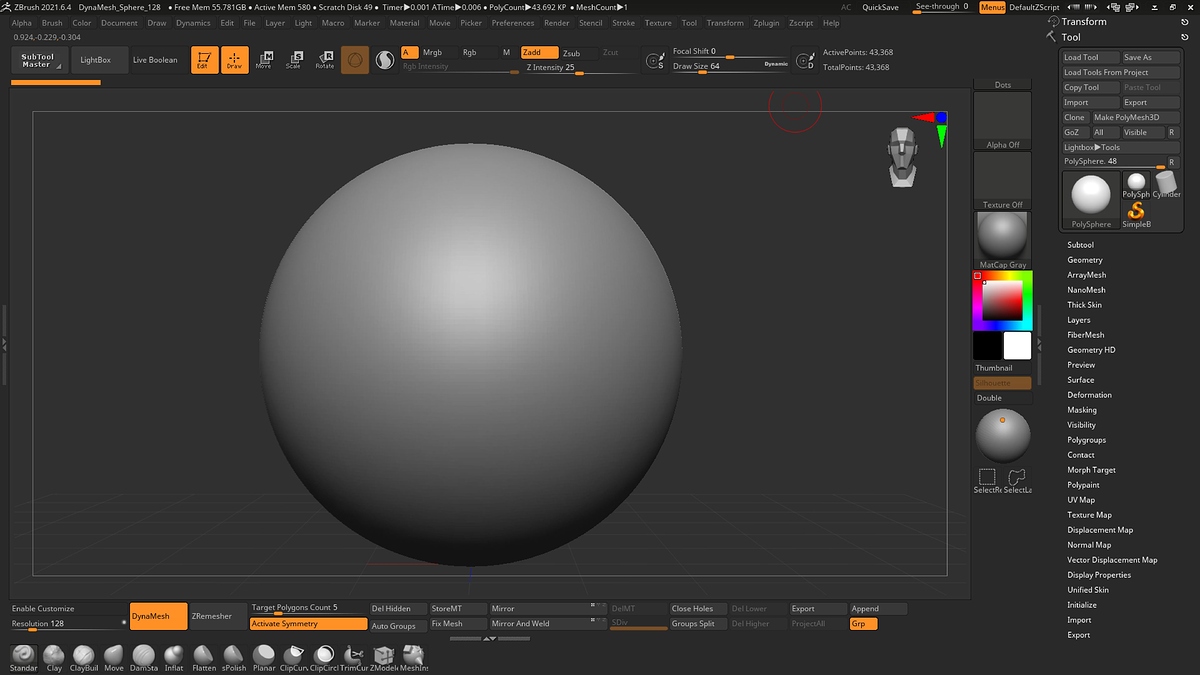Toggle the Zadd mode
1200x675 pixels.
point(538,52)
